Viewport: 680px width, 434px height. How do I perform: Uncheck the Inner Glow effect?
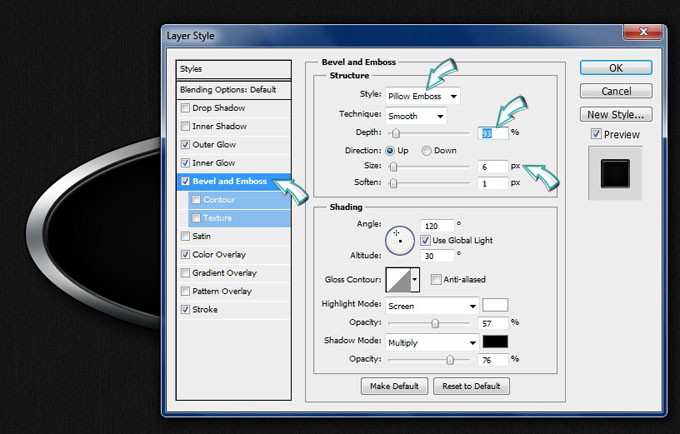(185, 163)
